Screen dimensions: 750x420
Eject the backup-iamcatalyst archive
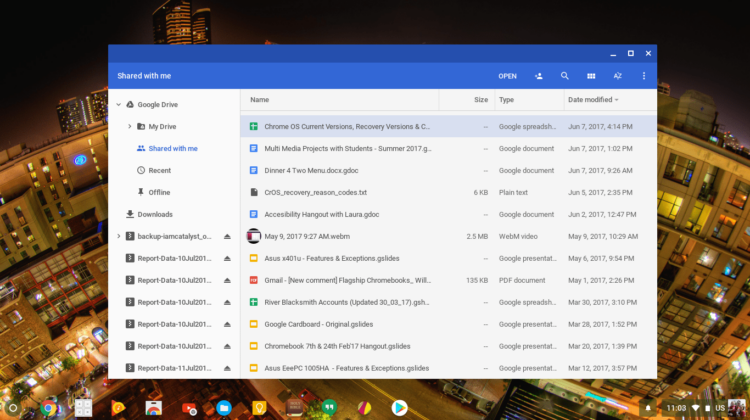tap(227, 237)
